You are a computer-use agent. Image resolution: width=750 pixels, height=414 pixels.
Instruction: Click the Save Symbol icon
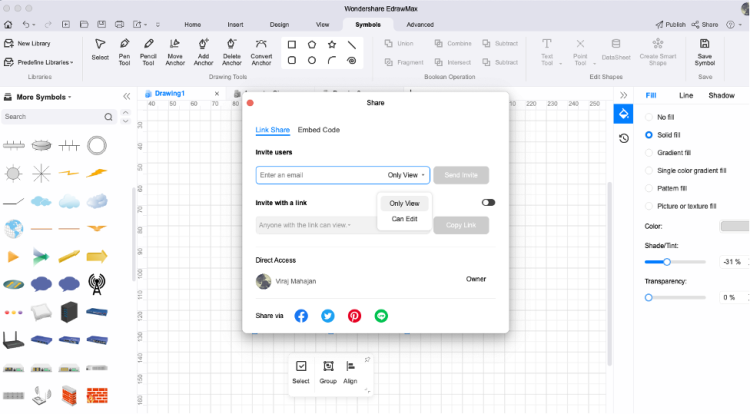click(x=705, y=44)
